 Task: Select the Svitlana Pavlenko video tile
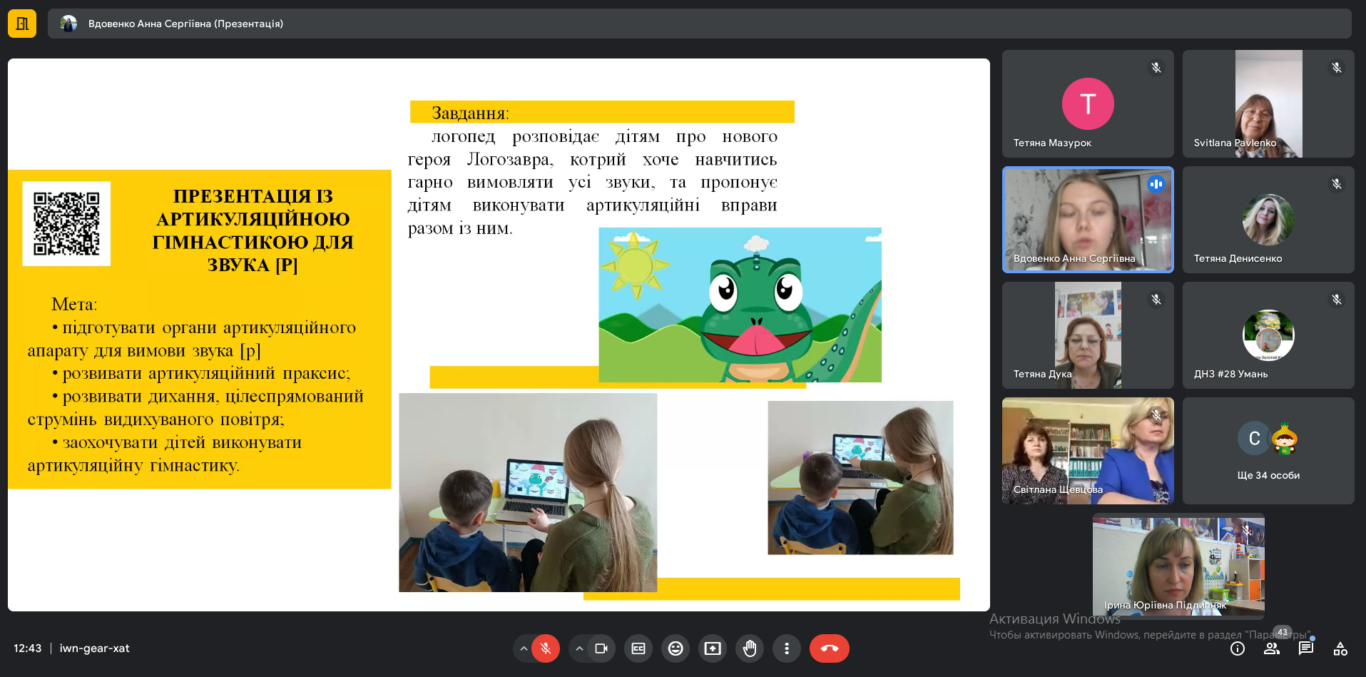tap(1268, 104)
